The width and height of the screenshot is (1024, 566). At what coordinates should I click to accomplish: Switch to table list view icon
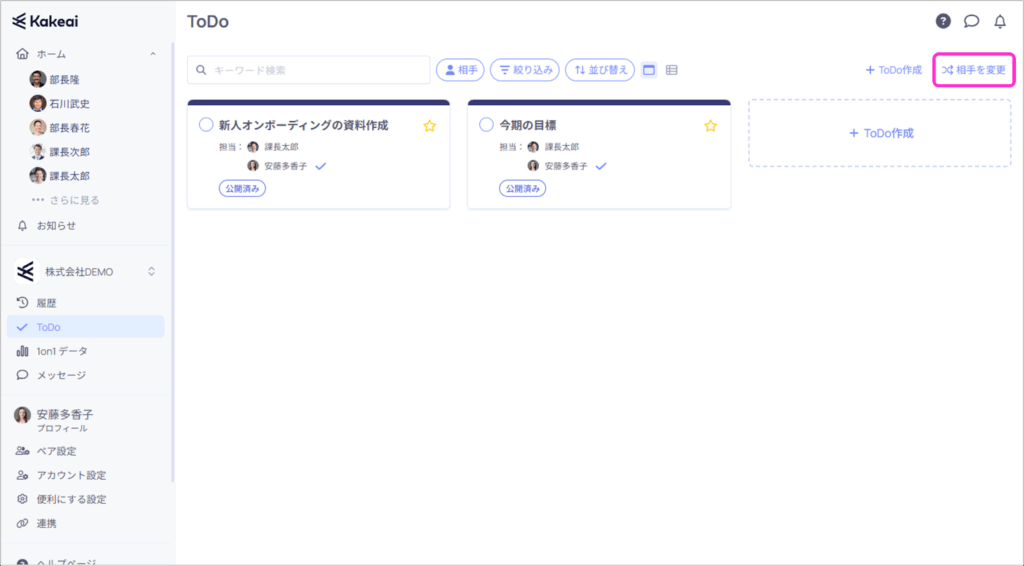(672, 70)
